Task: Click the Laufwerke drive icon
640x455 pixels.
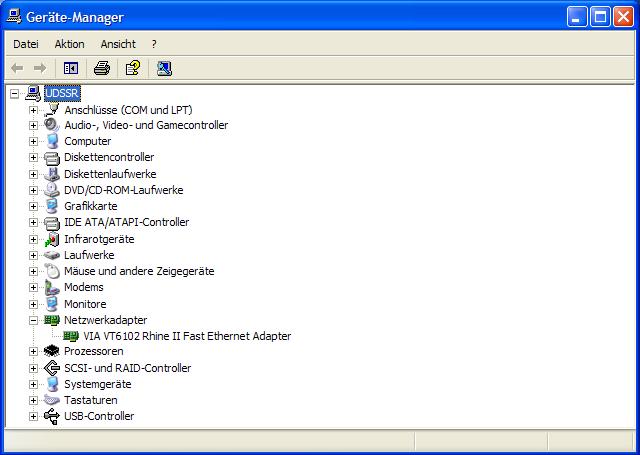Action: click(52, 255)
